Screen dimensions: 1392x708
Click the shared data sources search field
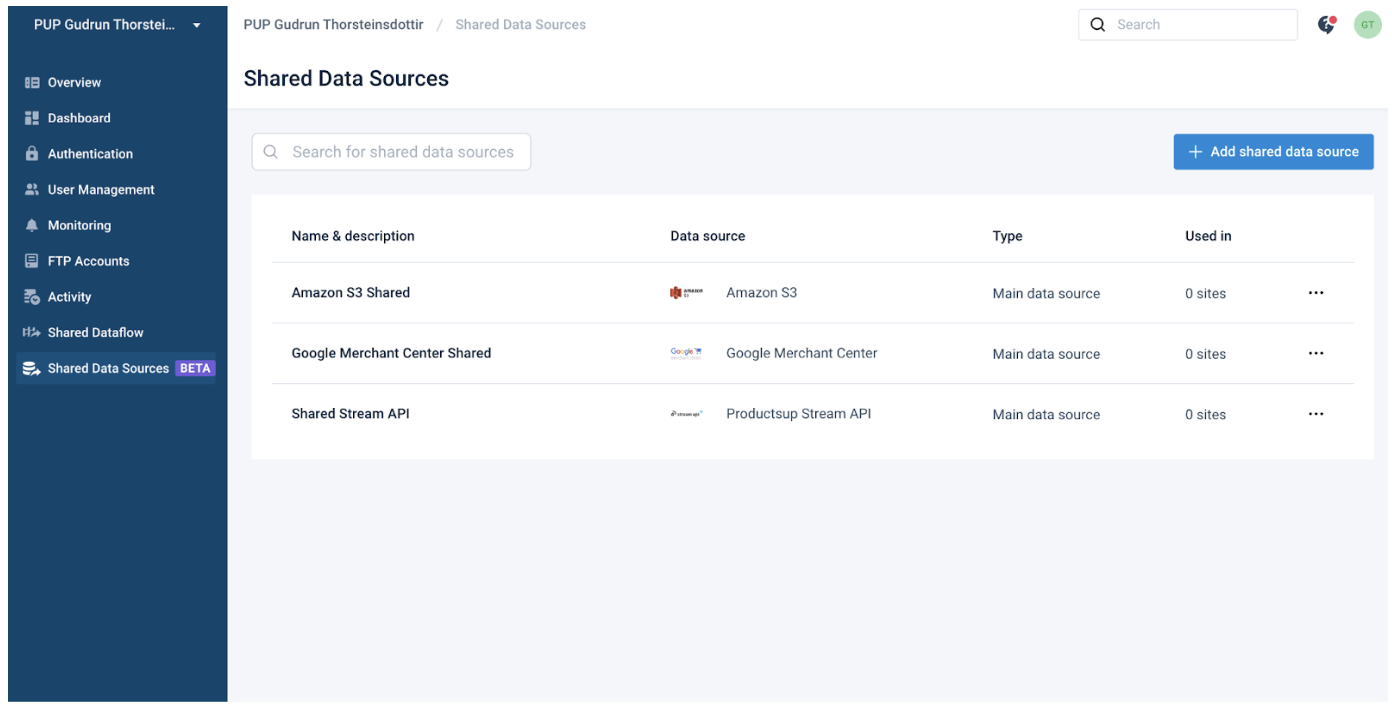[x=391, y=151]
